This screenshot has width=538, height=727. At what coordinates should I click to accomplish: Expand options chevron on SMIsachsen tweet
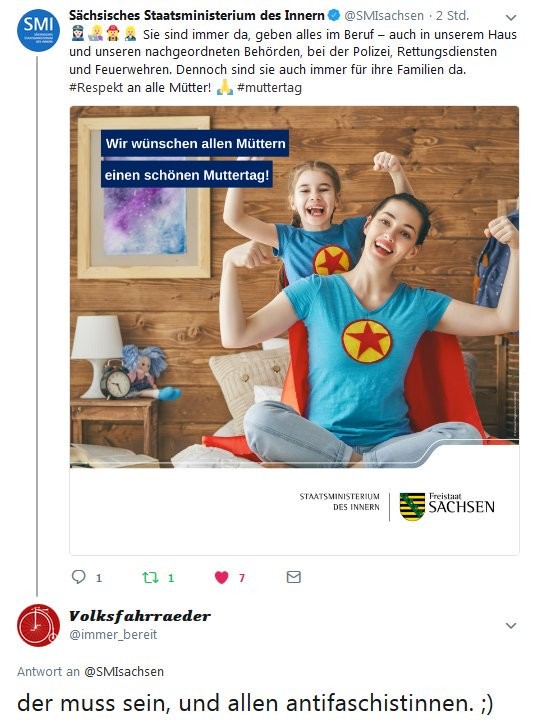coord(511,18)
